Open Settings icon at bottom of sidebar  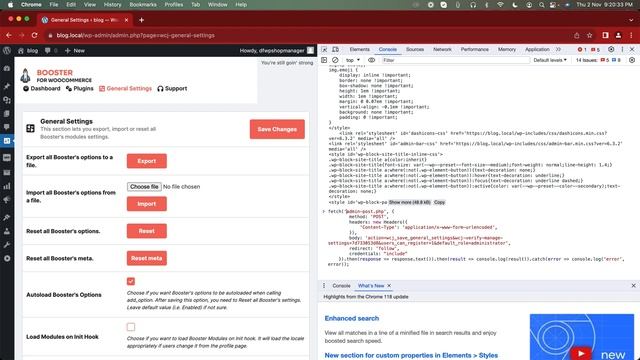pos(7,258)
